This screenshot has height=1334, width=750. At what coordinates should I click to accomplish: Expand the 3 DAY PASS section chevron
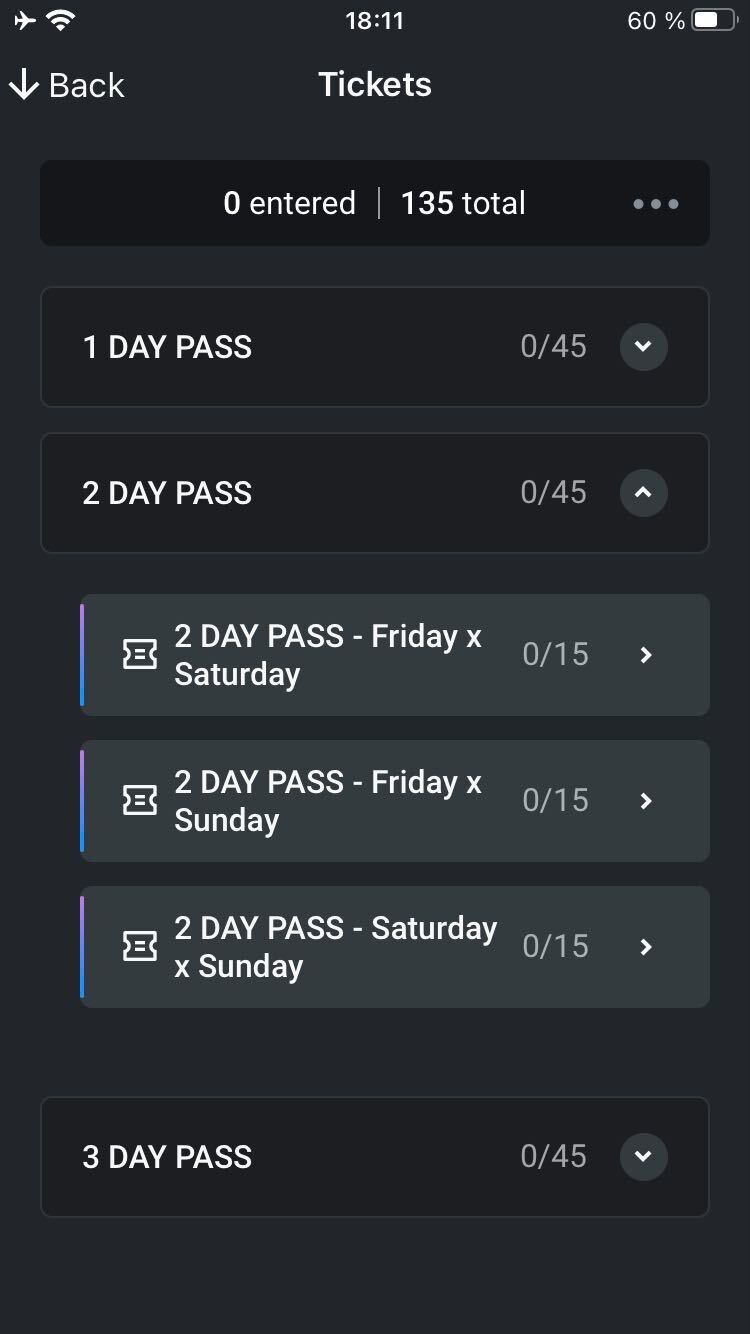click(x=644, y=1157)
